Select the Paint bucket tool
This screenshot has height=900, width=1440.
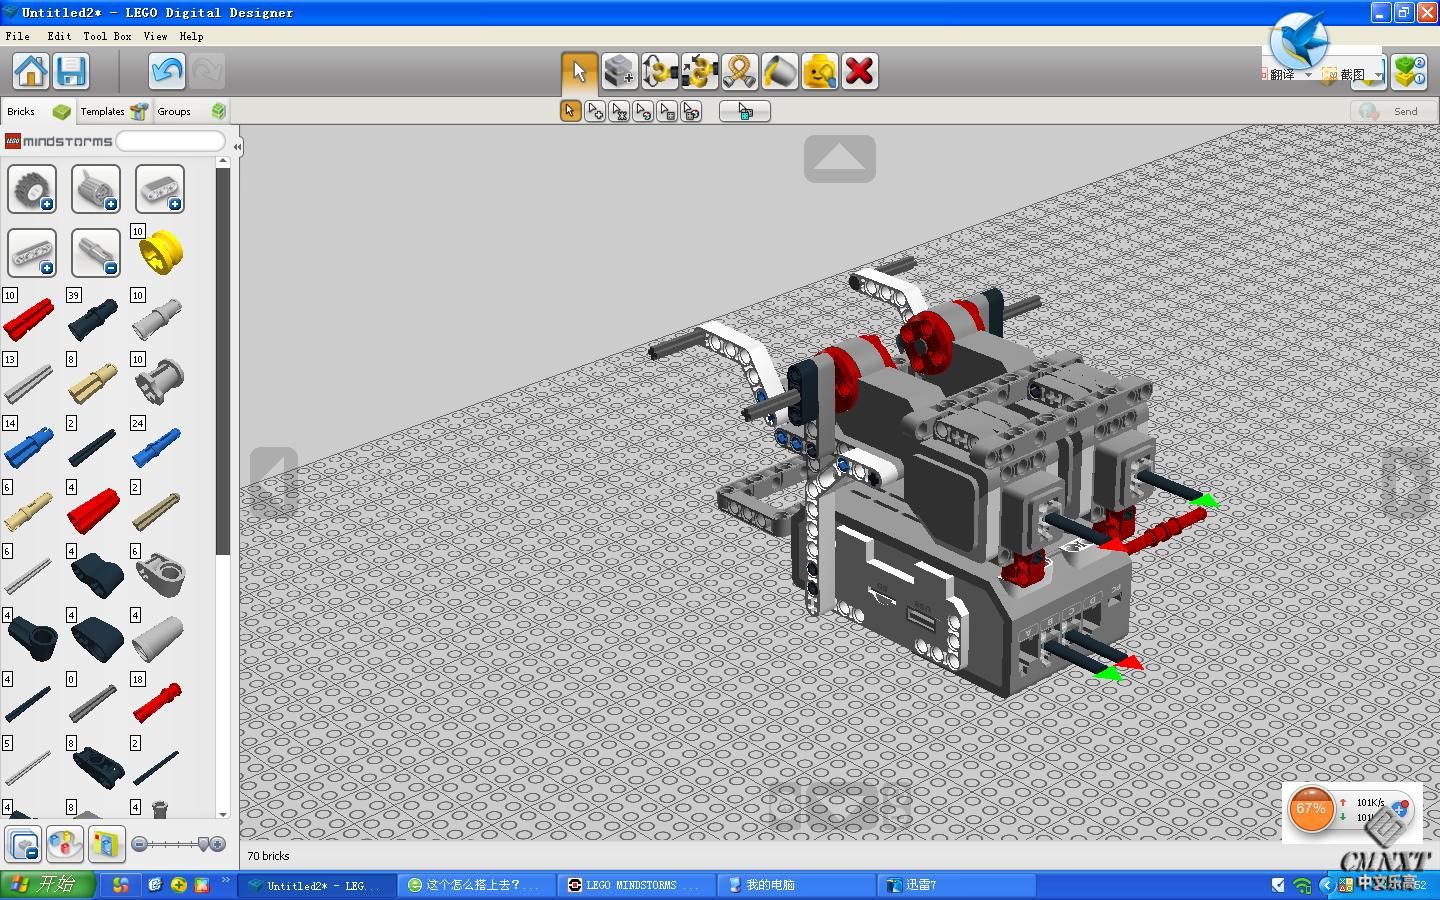[x=780, y=72]
